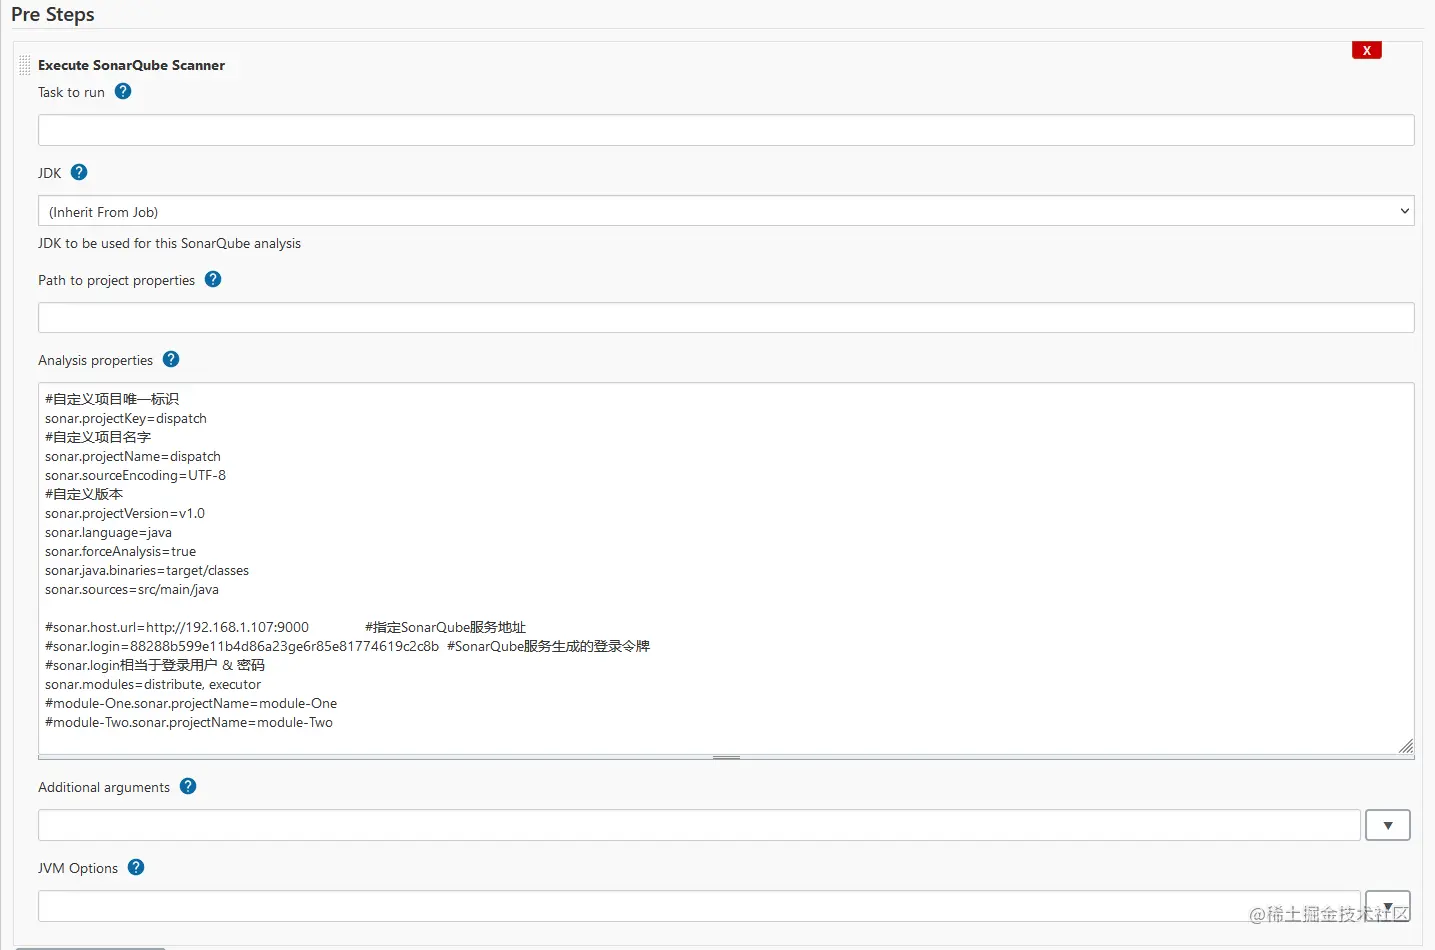The width and height of the screenshot is (1435, 950).
Task: Click the sonar.sources=src/main/java line
Action: tap(132, 589)
